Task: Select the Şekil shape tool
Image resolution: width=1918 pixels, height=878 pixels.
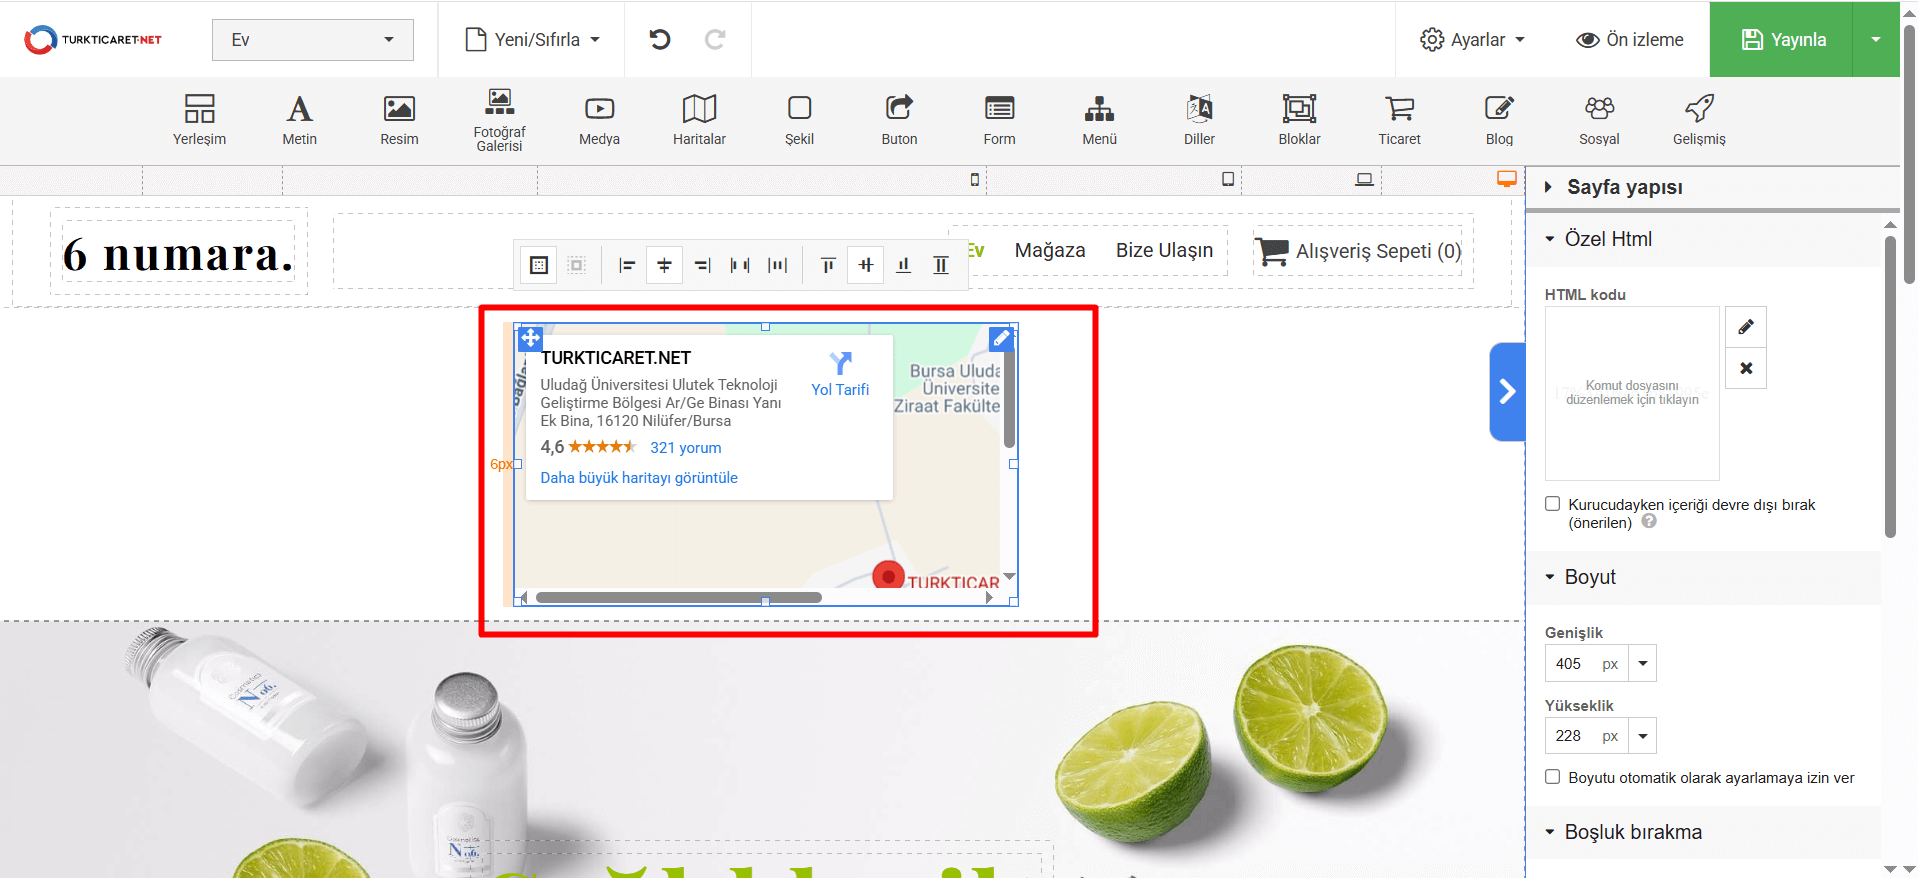Action: (799, 120)
